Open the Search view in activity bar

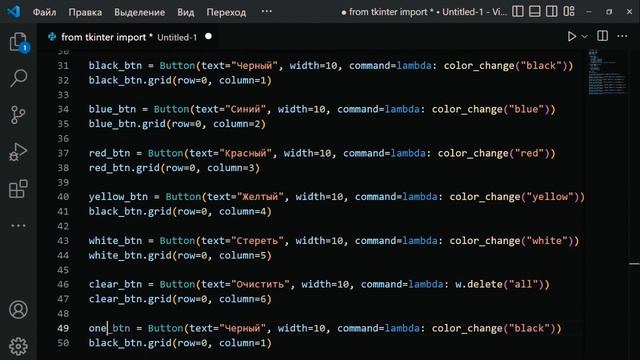point(18,78)
